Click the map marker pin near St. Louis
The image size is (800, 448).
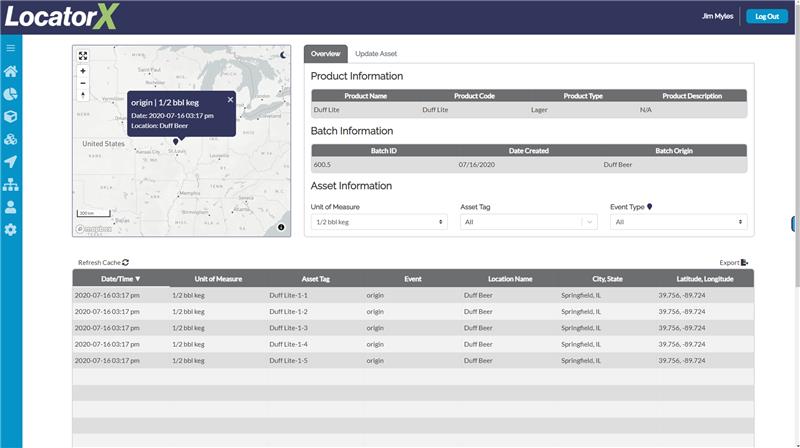[x=176, y=141]
